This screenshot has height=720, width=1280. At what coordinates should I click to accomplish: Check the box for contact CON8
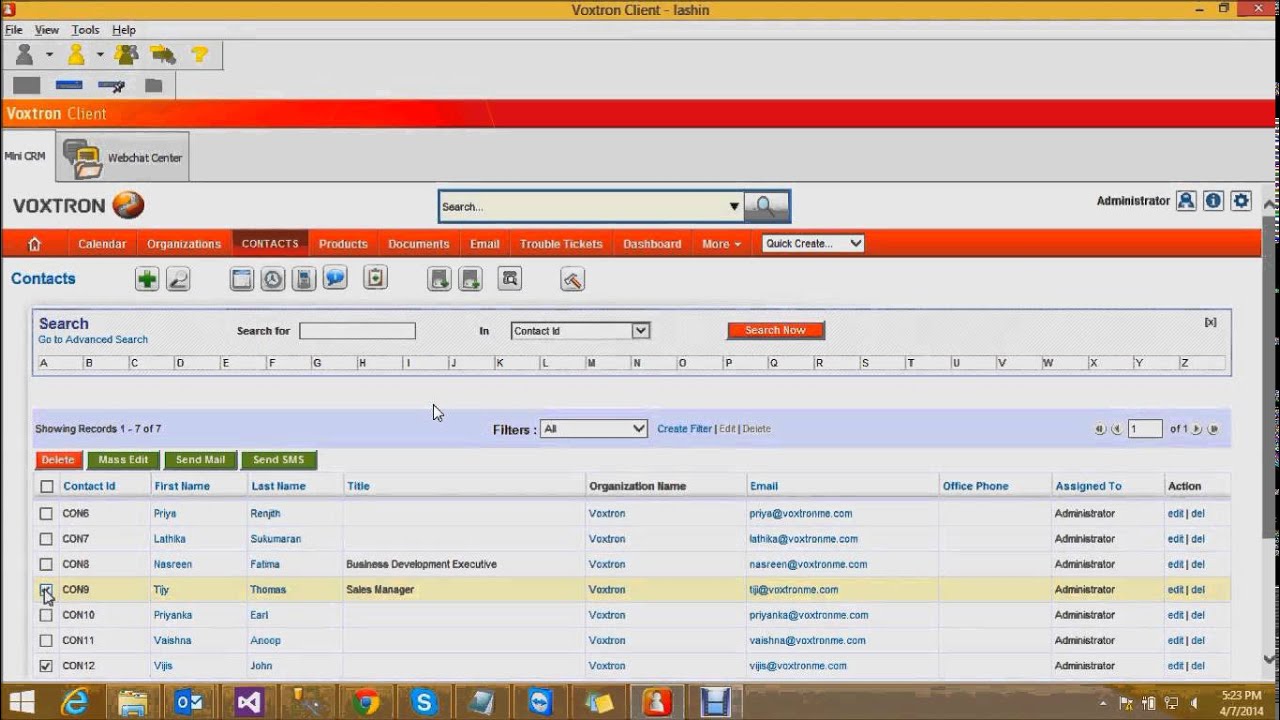pos(46,565)
